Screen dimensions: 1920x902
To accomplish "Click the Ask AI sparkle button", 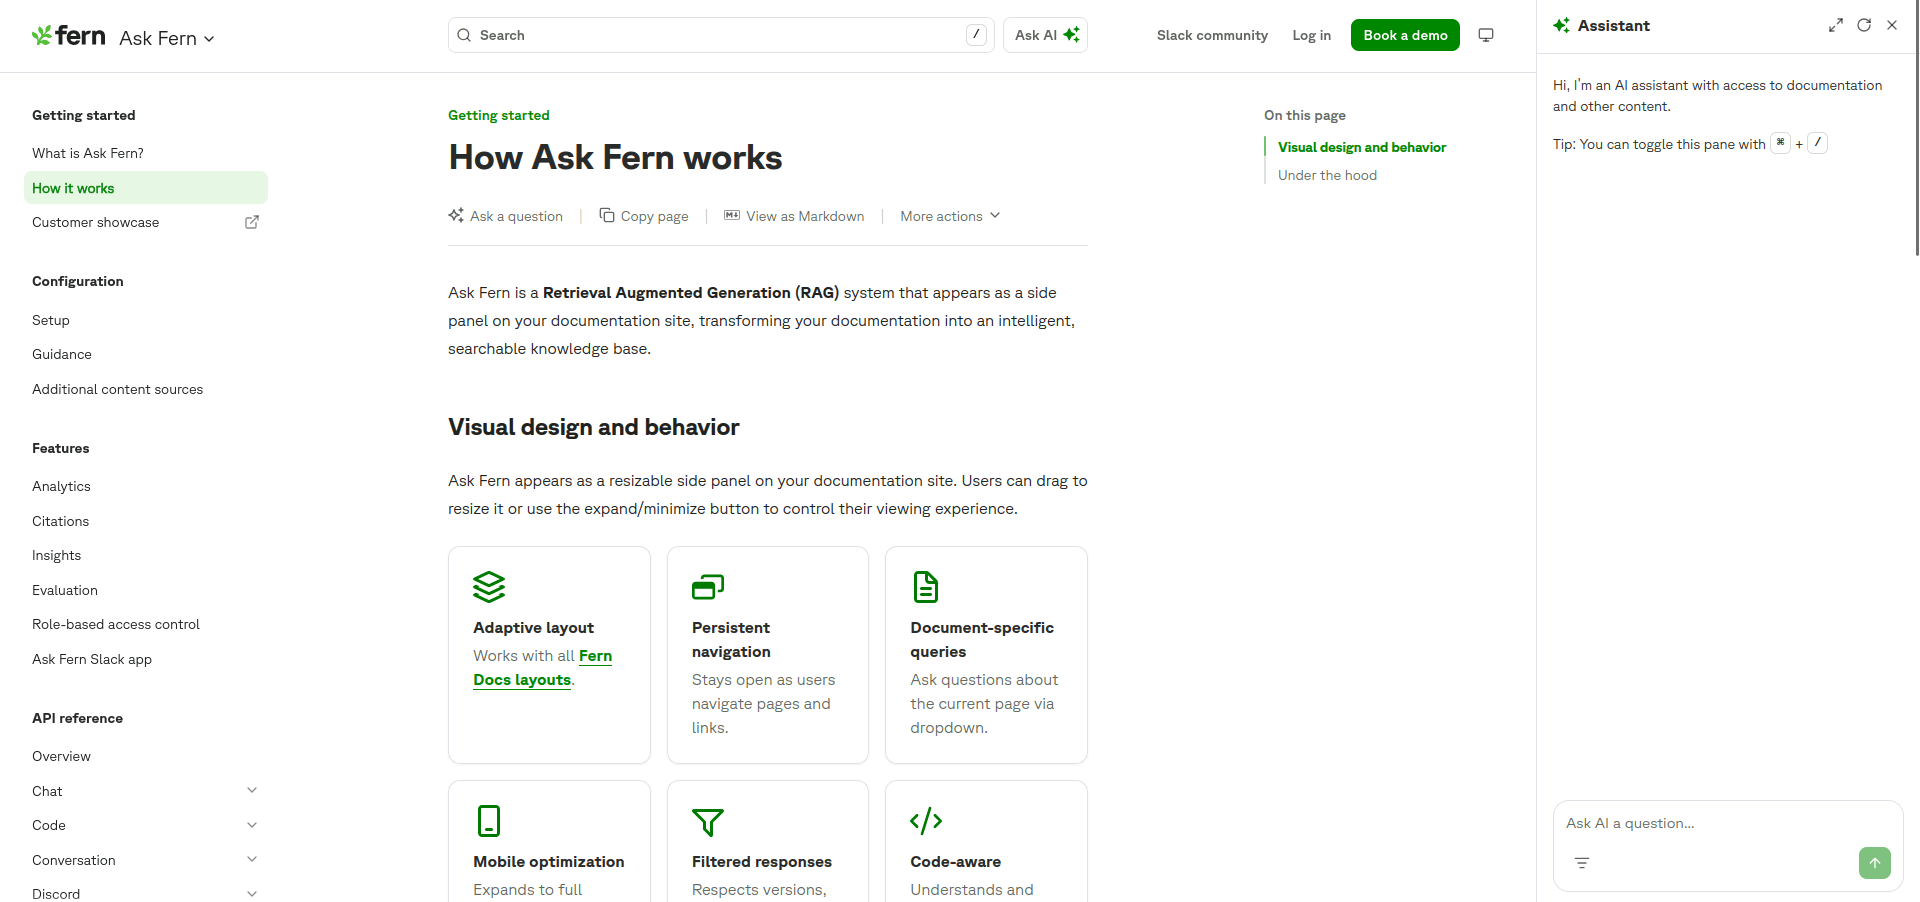I will coord(1045,35).
